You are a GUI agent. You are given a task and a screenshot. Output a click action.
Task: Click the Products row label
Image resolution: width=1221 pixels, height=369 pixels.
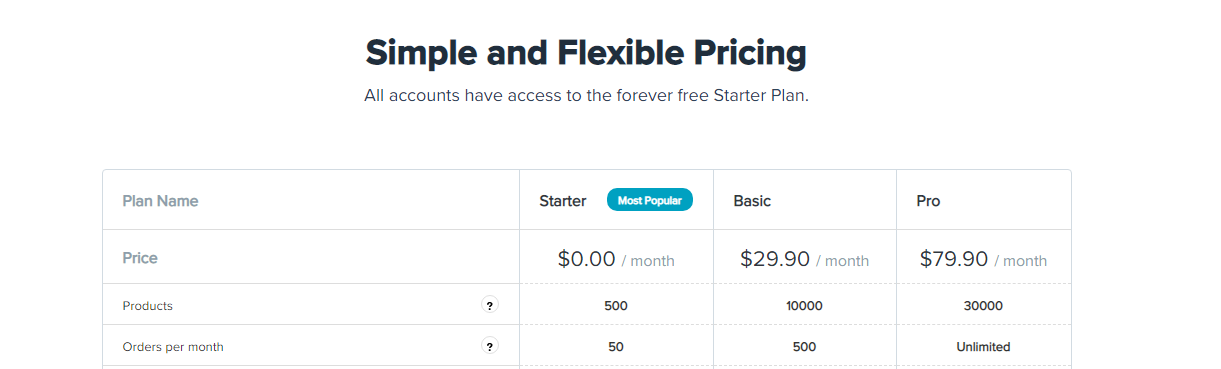point(147,306)
